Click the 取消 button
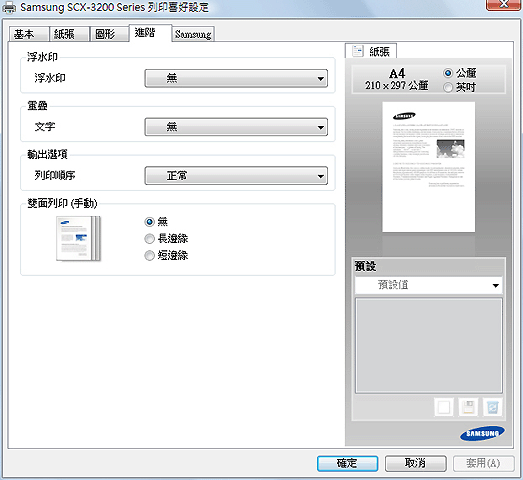Viewport: 523px width, 480px height. coord(416,463)
